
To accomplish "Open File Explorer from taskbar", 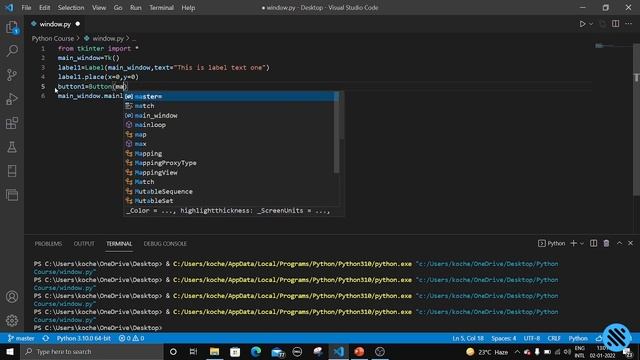I will point(214,351).
